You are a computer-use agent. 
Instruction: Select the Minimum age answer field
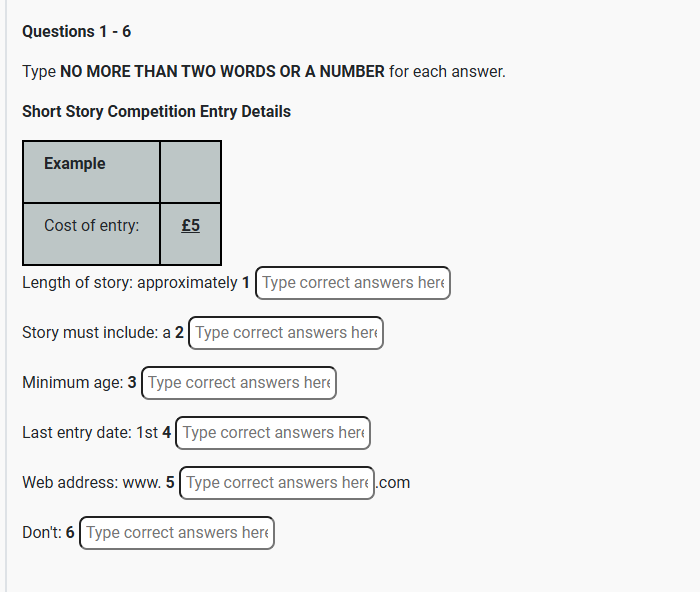239,383
